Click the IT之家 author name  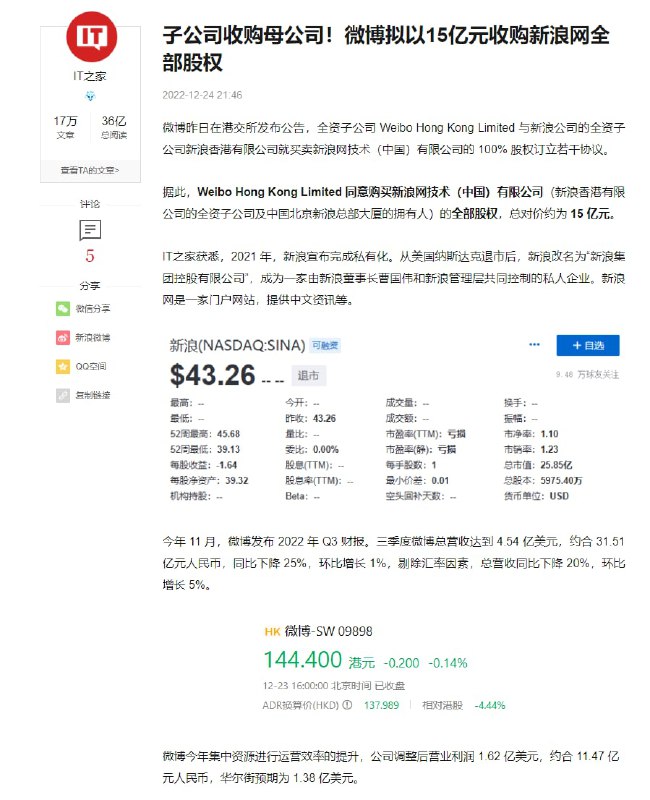click(x=90, y=76)
